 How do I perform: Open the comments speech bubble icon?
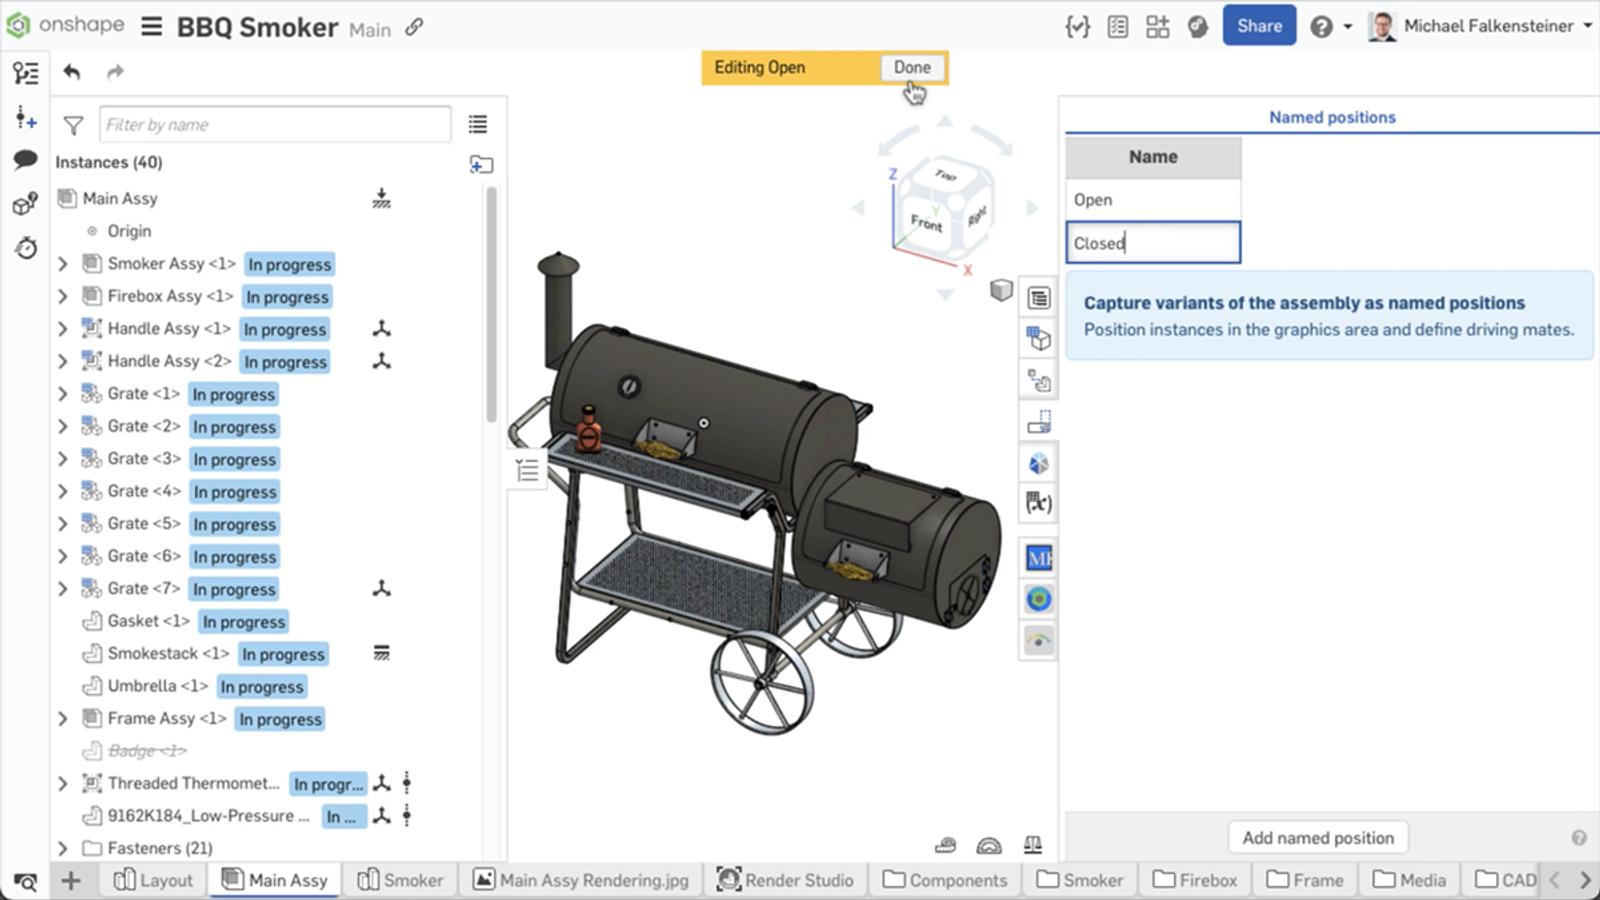pyautogui.click(x=26, y=160)
